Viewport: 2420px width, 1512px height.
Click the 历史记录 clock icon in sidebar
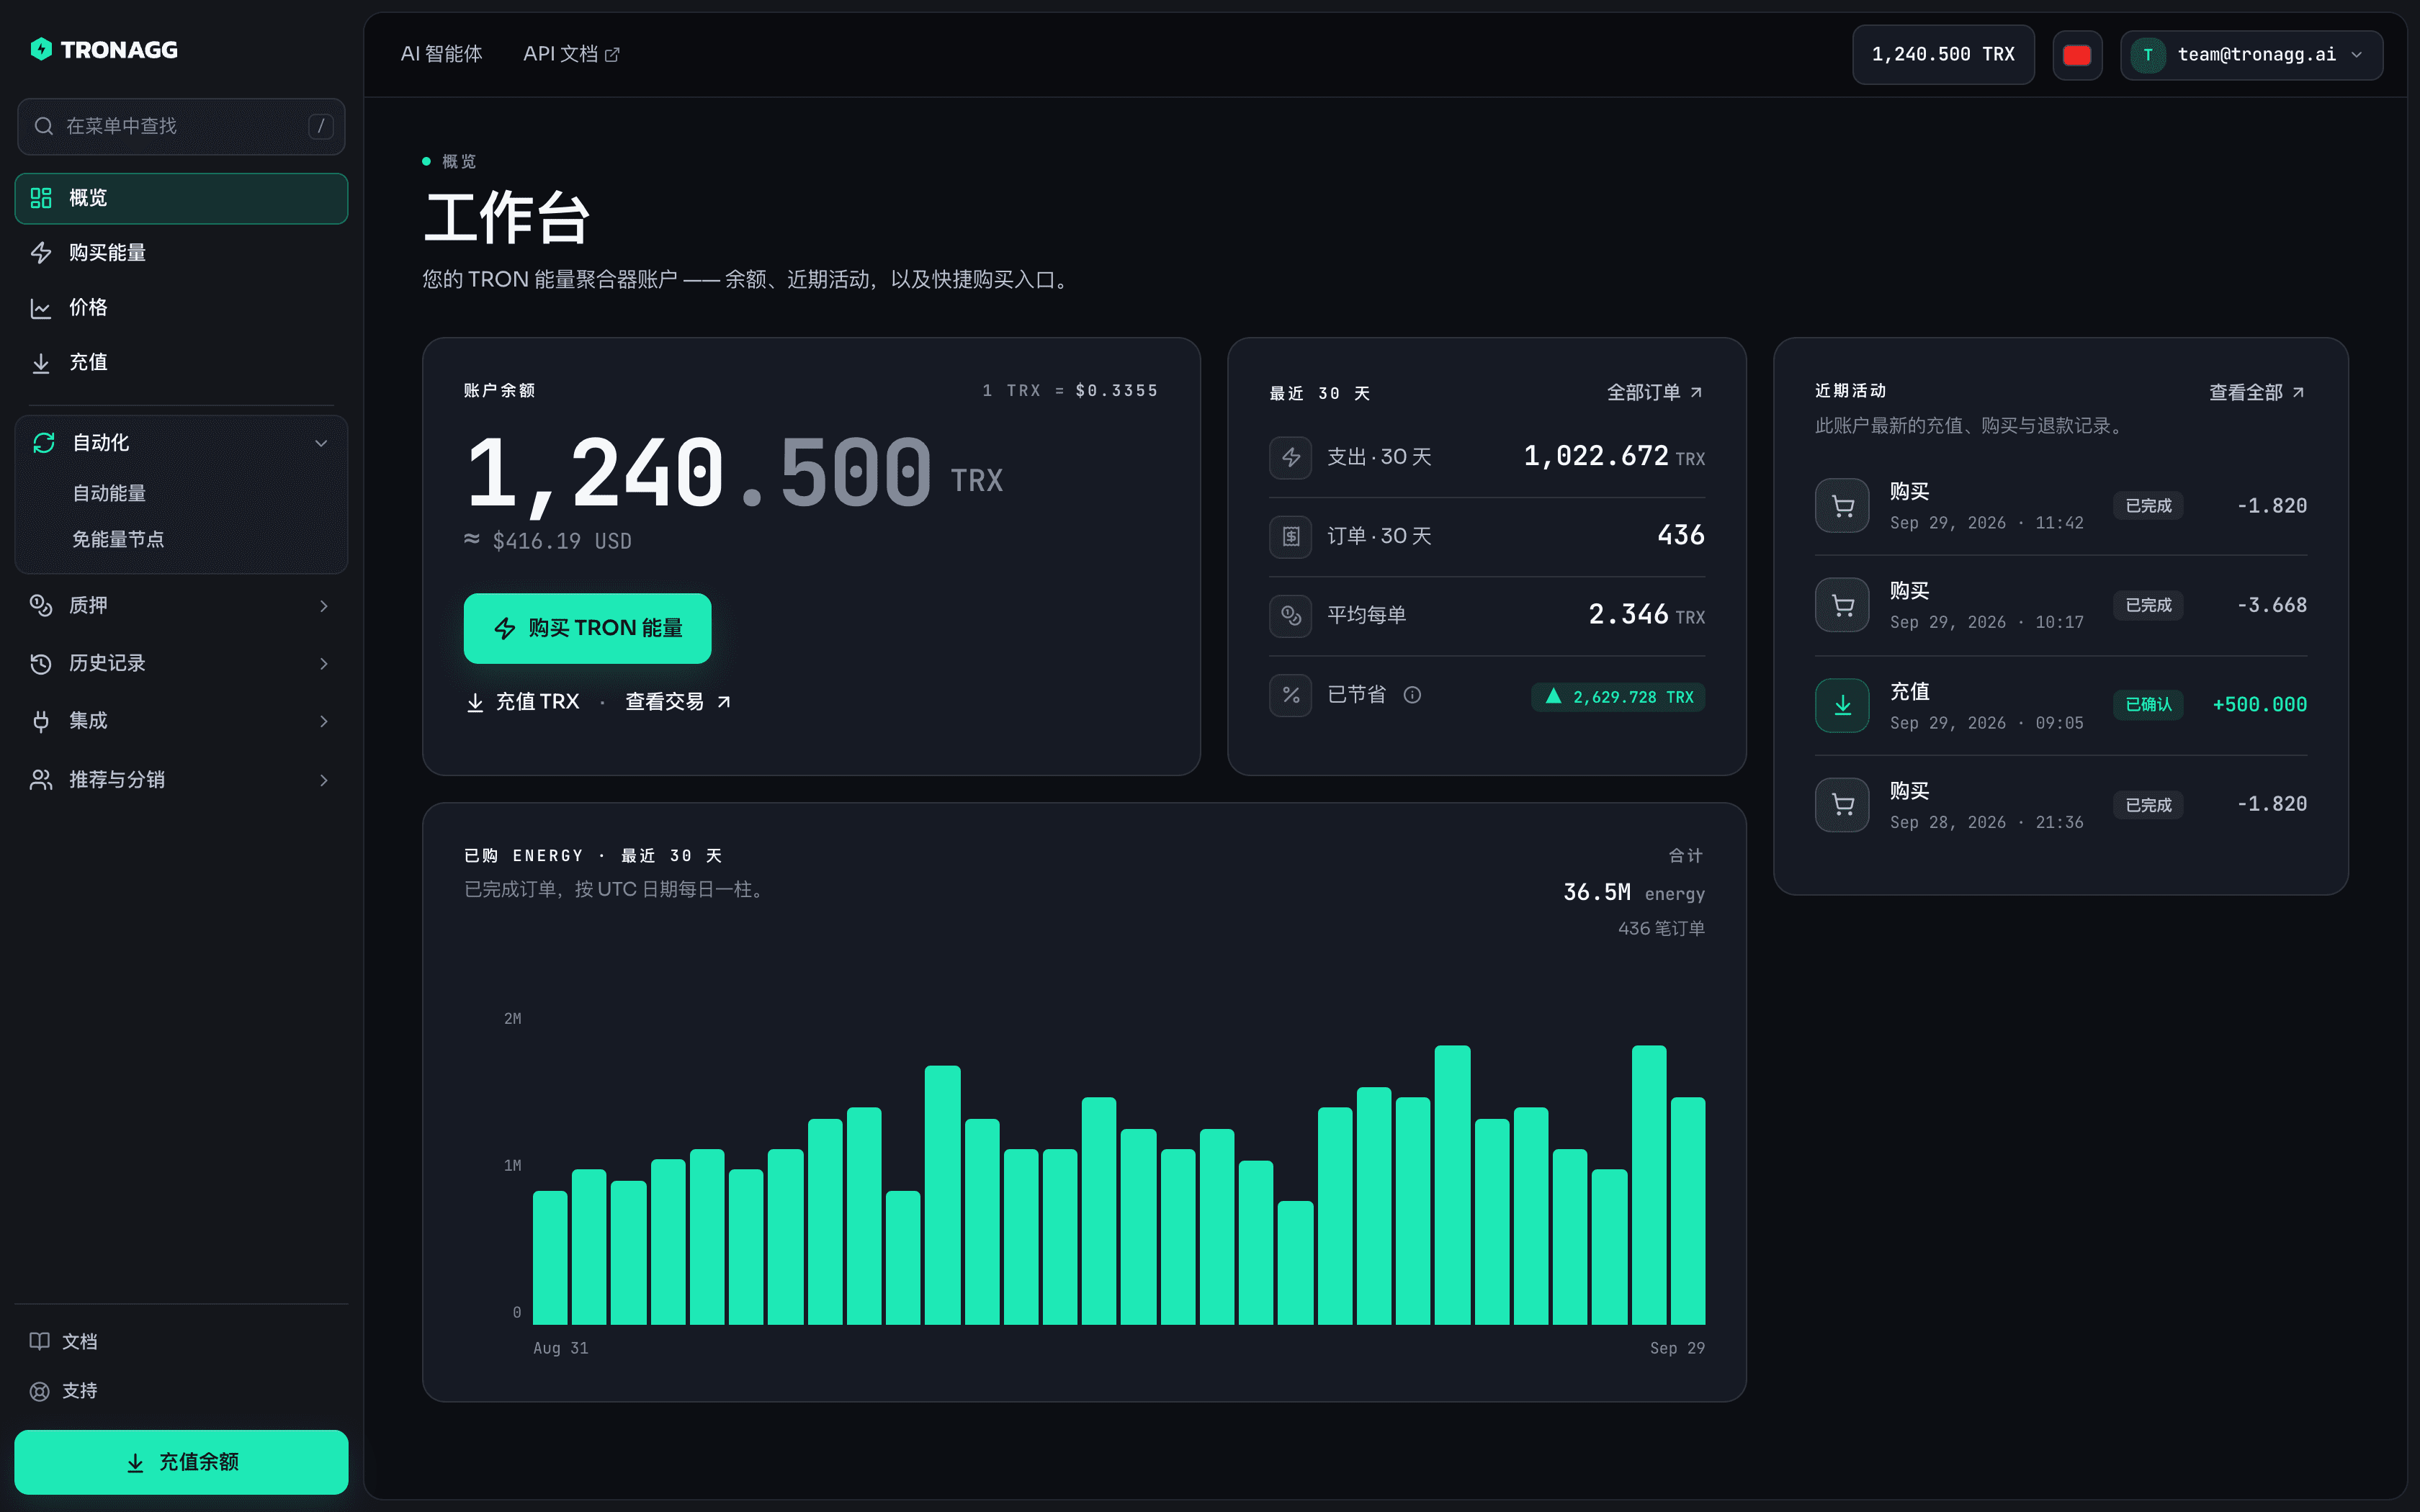(x=41, y=664)
